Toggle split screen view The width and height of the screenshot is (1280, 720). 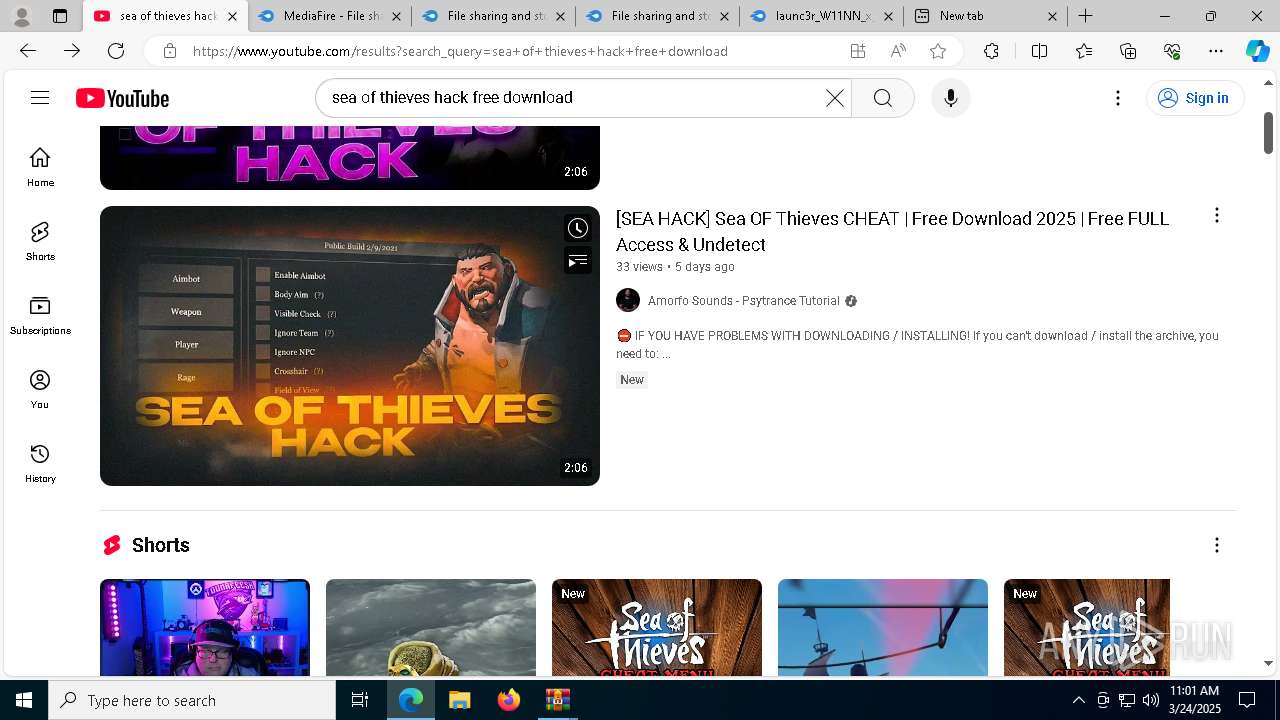click(1039, 51)
